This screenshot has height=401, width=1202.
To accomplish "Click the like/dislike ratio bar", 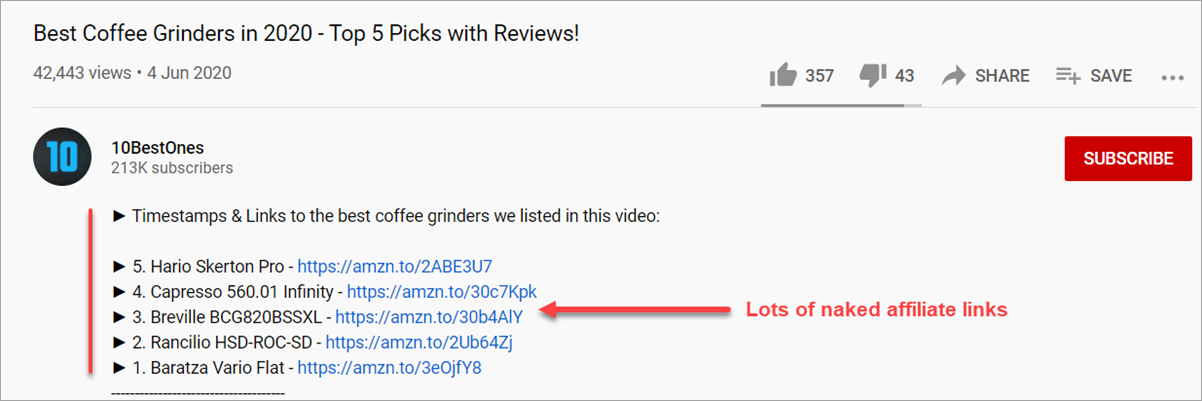I will coord(842,105).
